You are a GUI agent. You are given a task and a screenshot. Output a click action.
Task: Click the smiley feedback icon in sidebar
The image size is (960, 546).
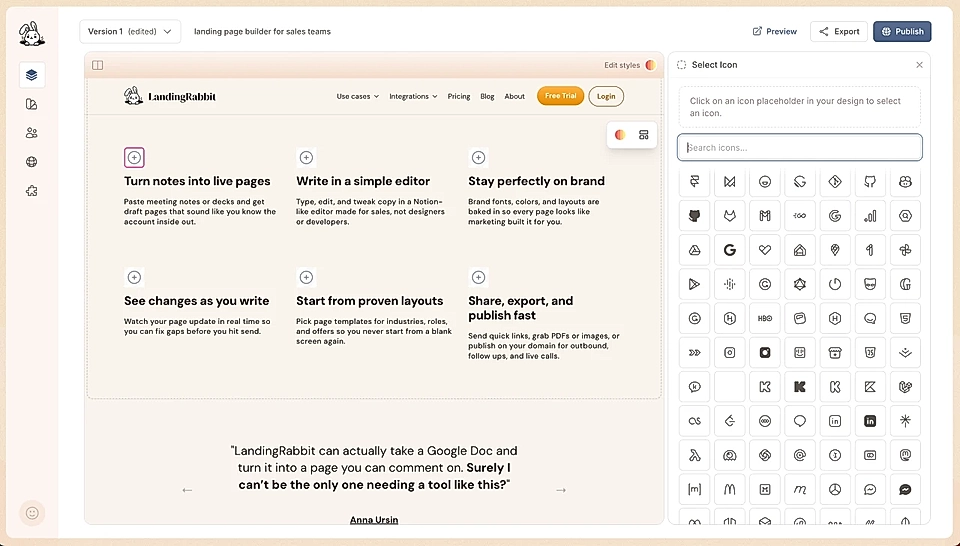tap(32, 513)
